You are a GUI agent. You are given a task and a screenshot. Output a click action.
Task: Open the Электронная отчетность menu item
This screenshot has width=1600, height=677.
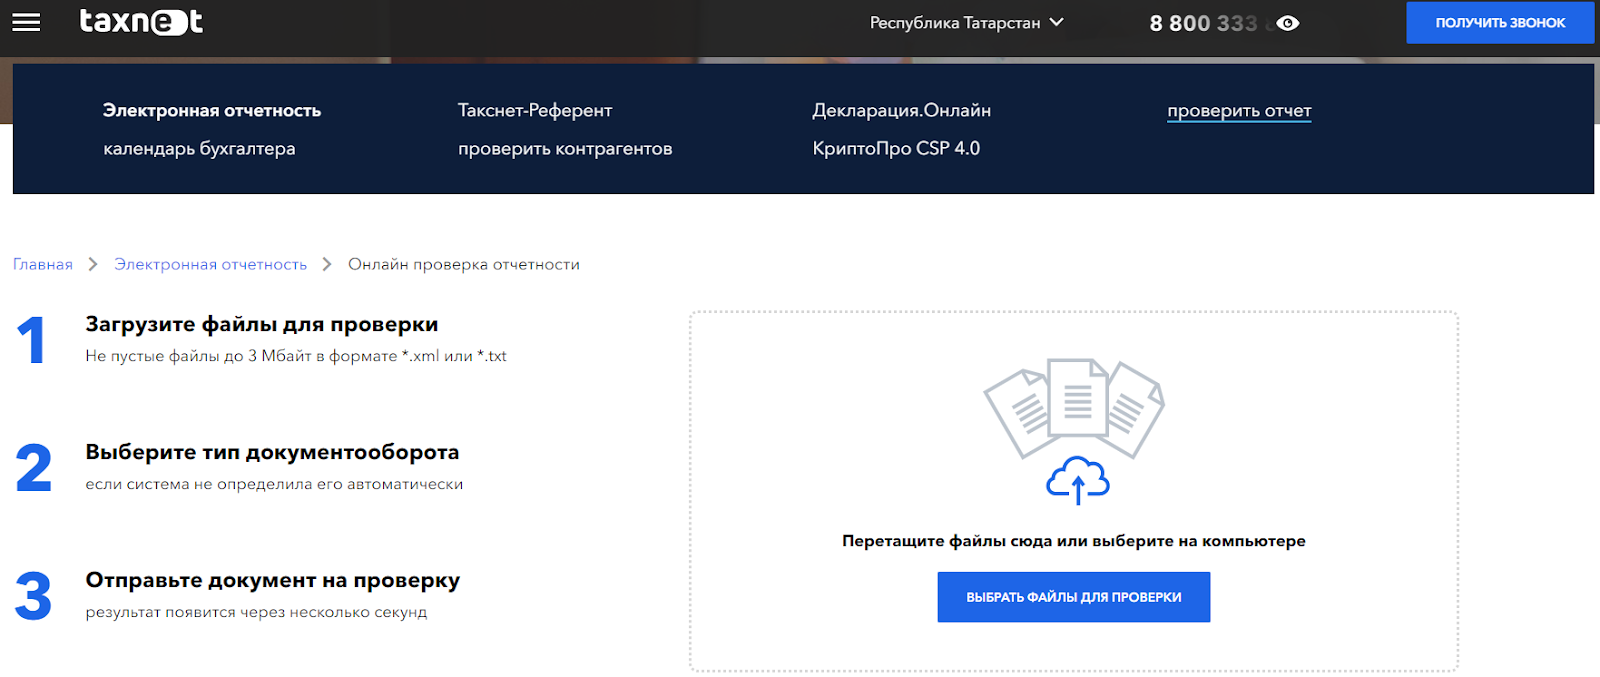click(212, 111)
